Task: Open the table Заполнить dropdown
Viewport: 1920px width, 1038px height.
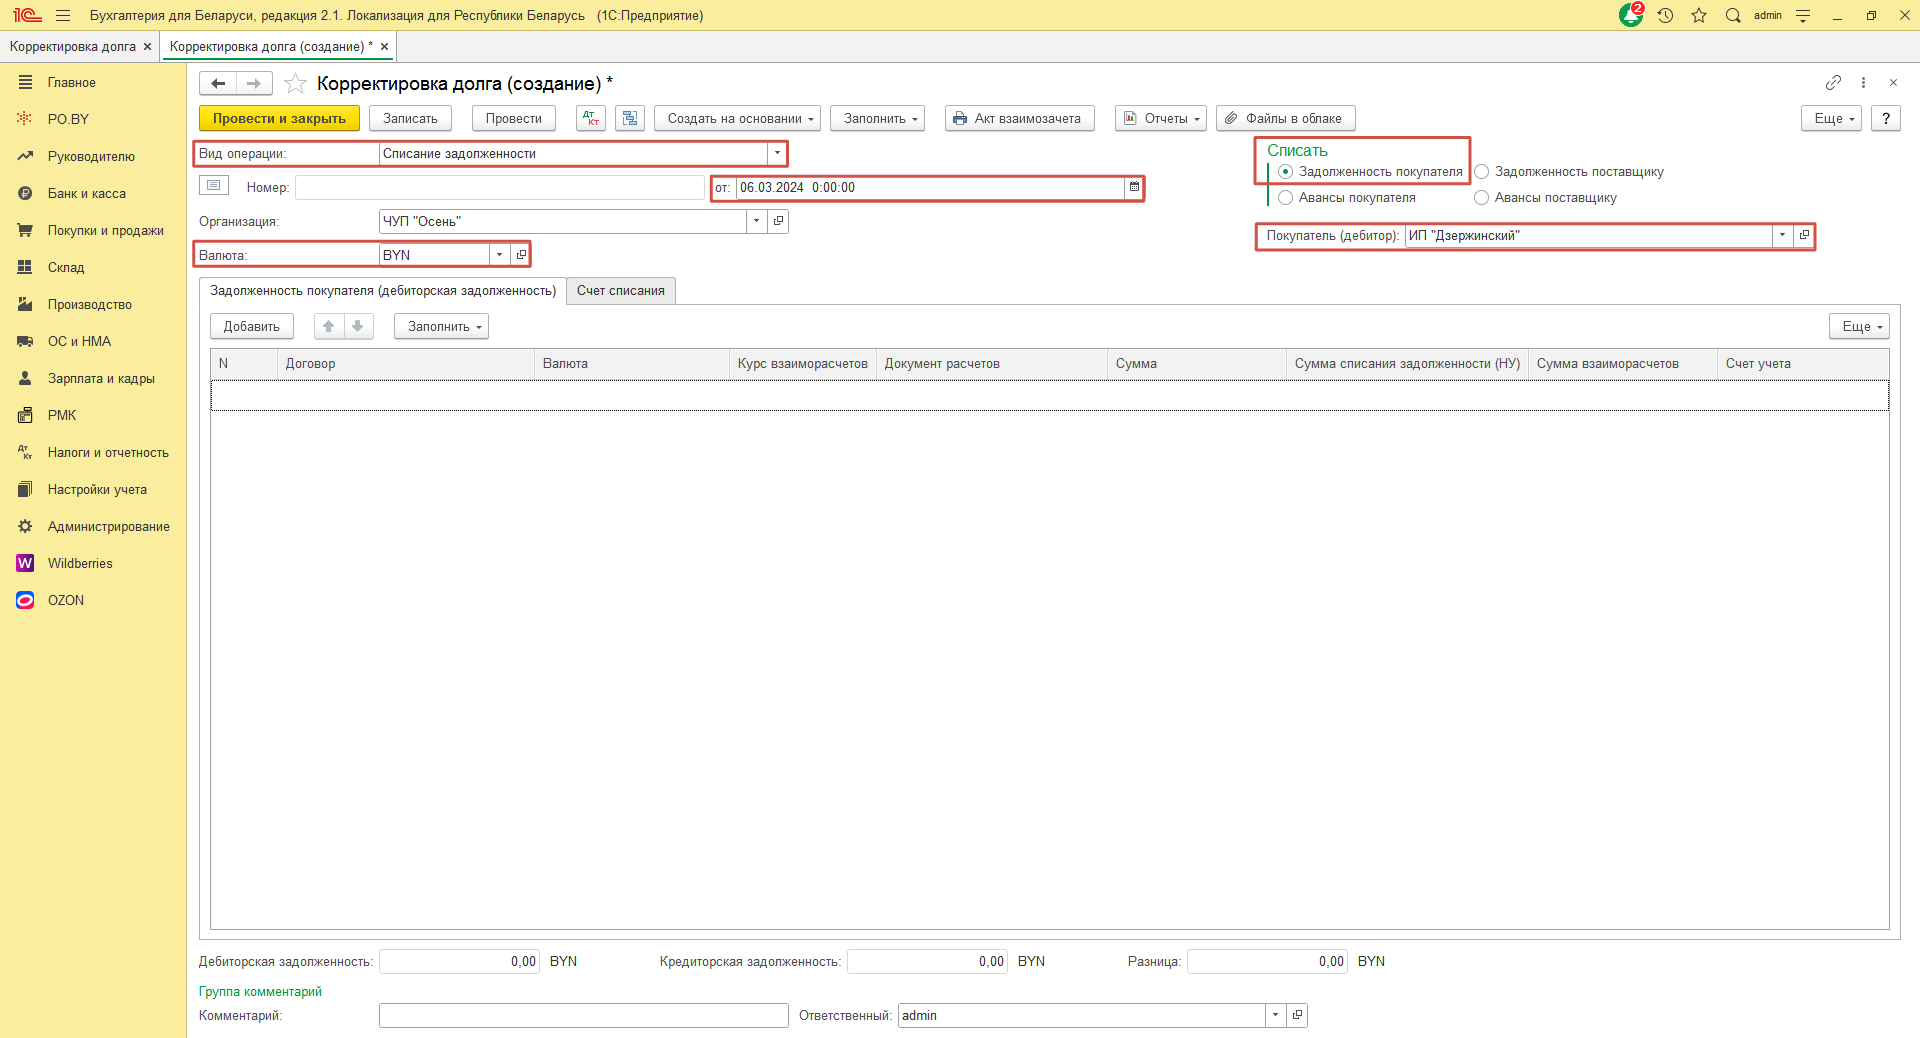Action: (441, 326)
